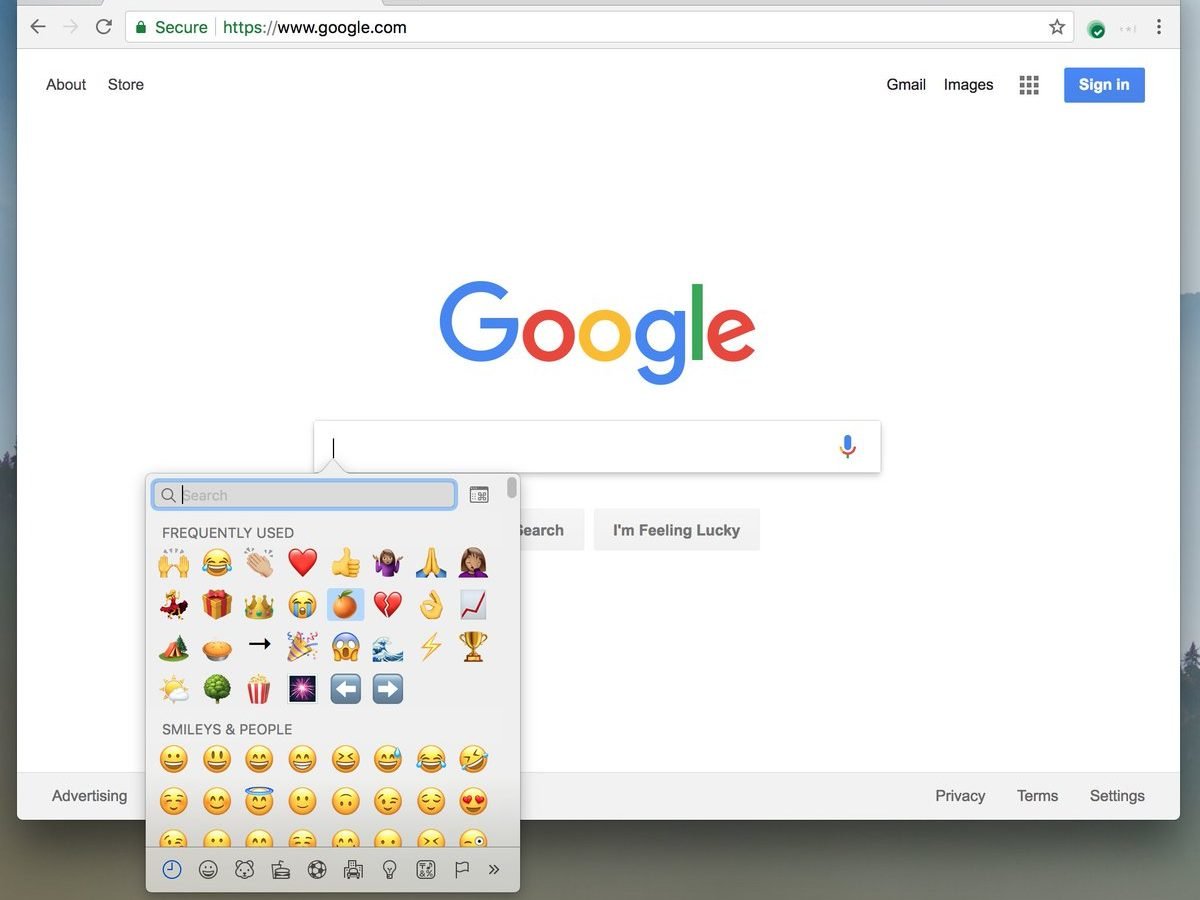Open the Objects light bulb category tab
This screenshot has width=1200, height=900.
(390, 870)
